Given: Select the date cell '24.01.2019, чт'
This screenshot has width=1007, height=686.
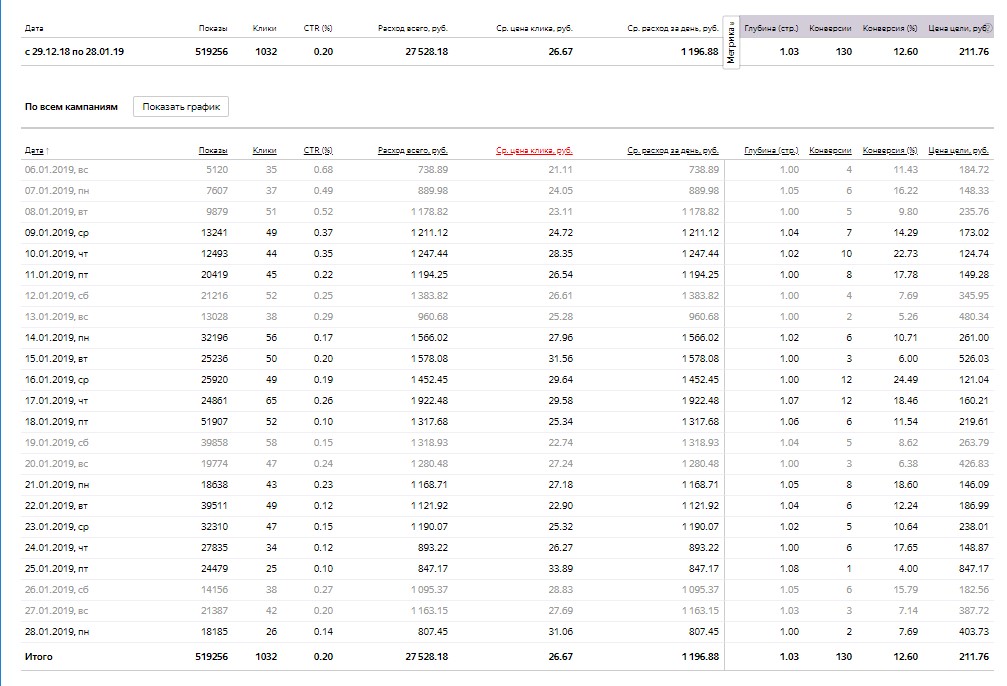Looking at the screenshot, I should tap(57, 547).
